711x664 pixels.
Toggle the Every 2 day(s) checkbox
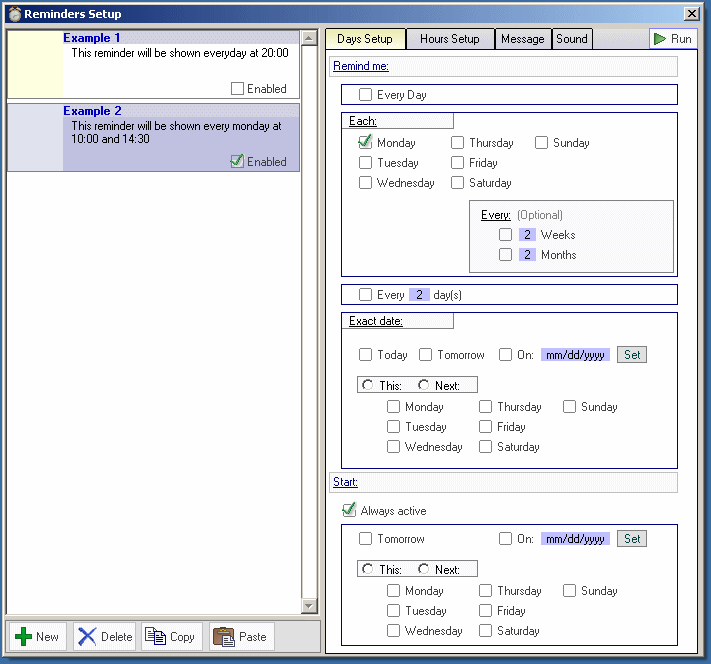tap(365, 295)
